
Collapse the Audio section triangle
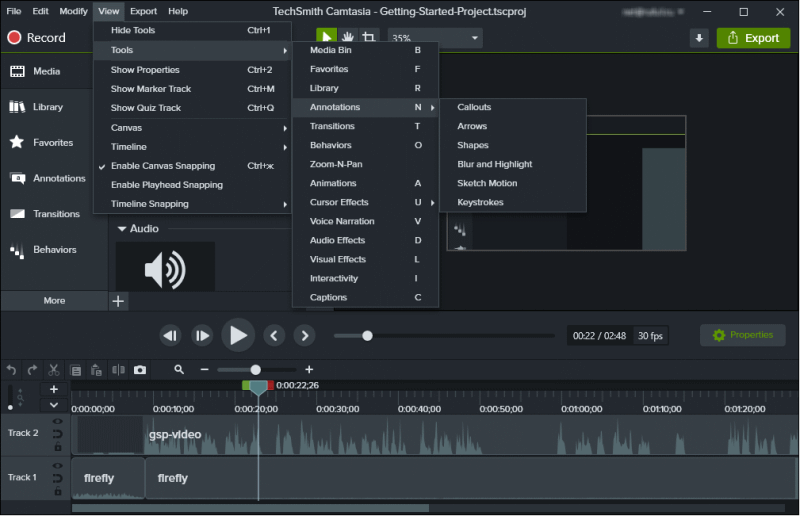tap(122, 229)
